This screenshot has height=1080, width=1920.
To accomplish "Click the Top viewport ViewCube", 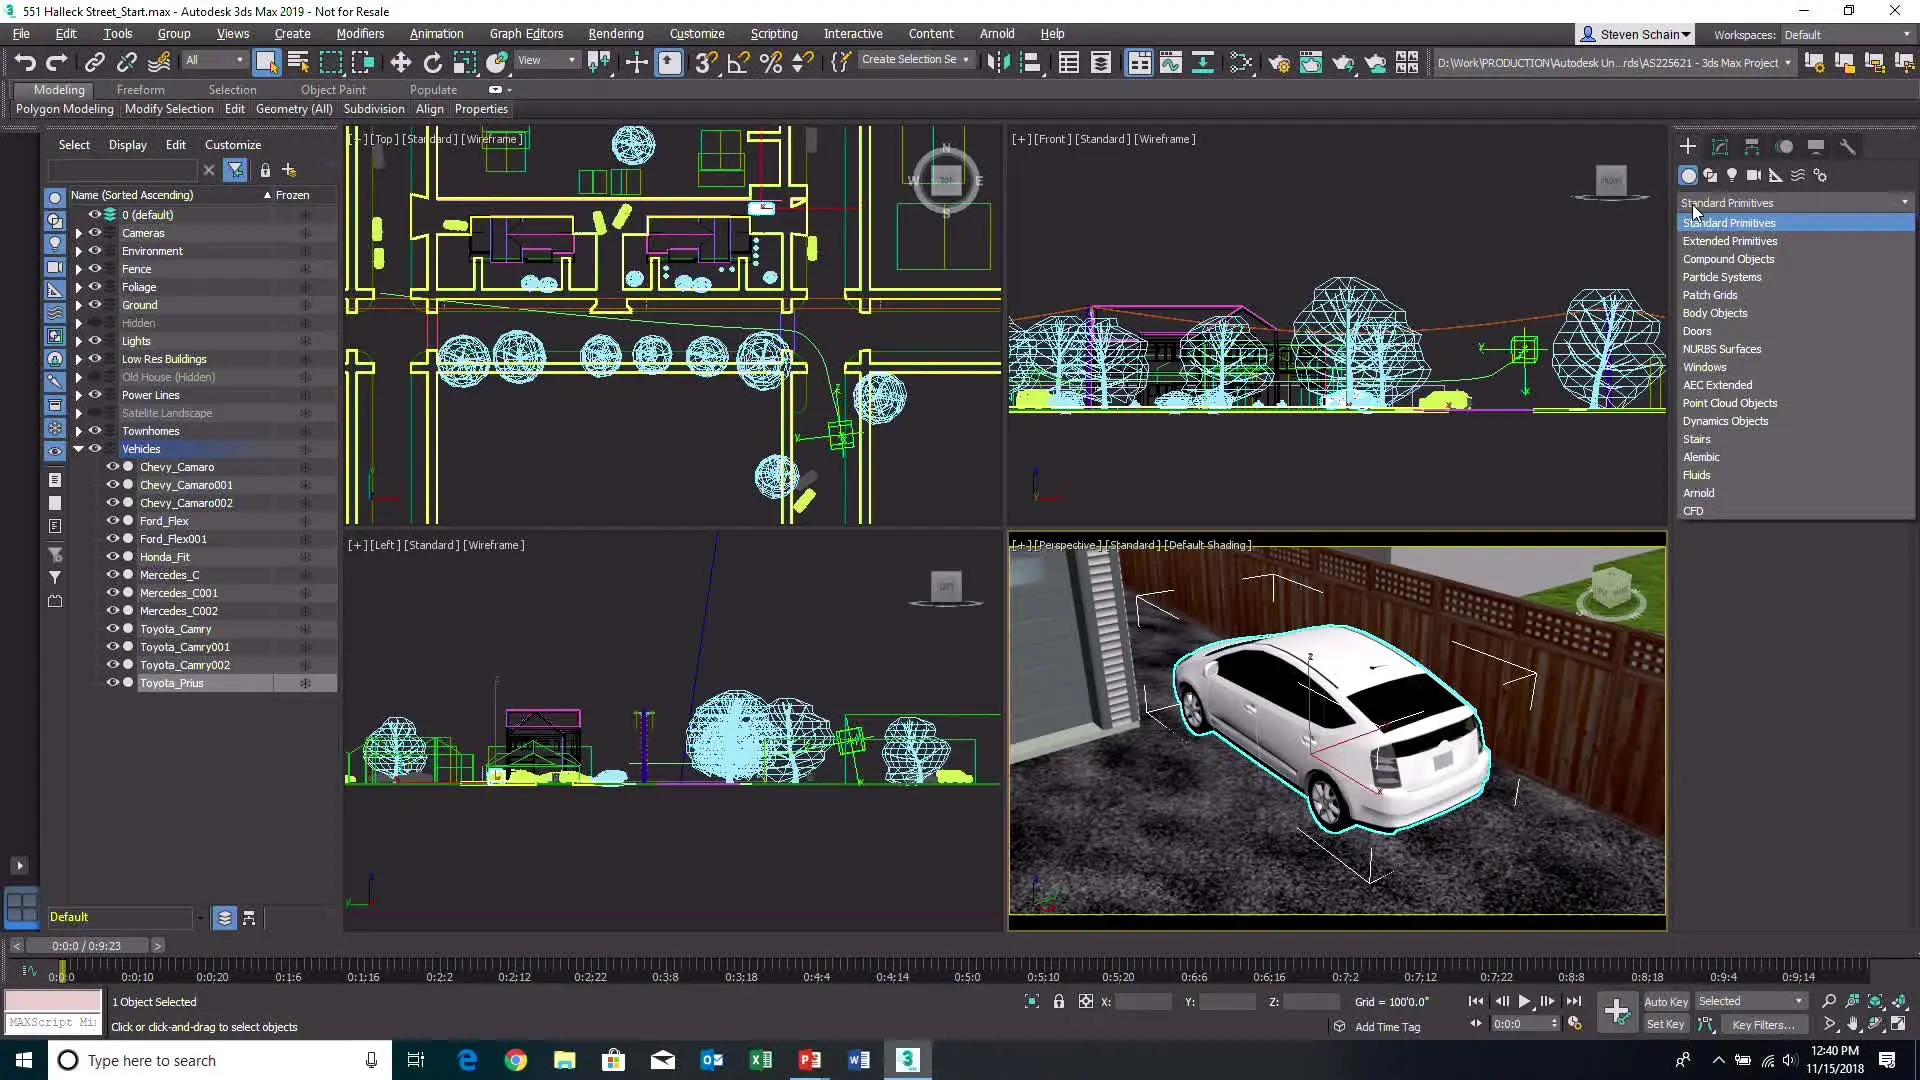I will 946,181.
